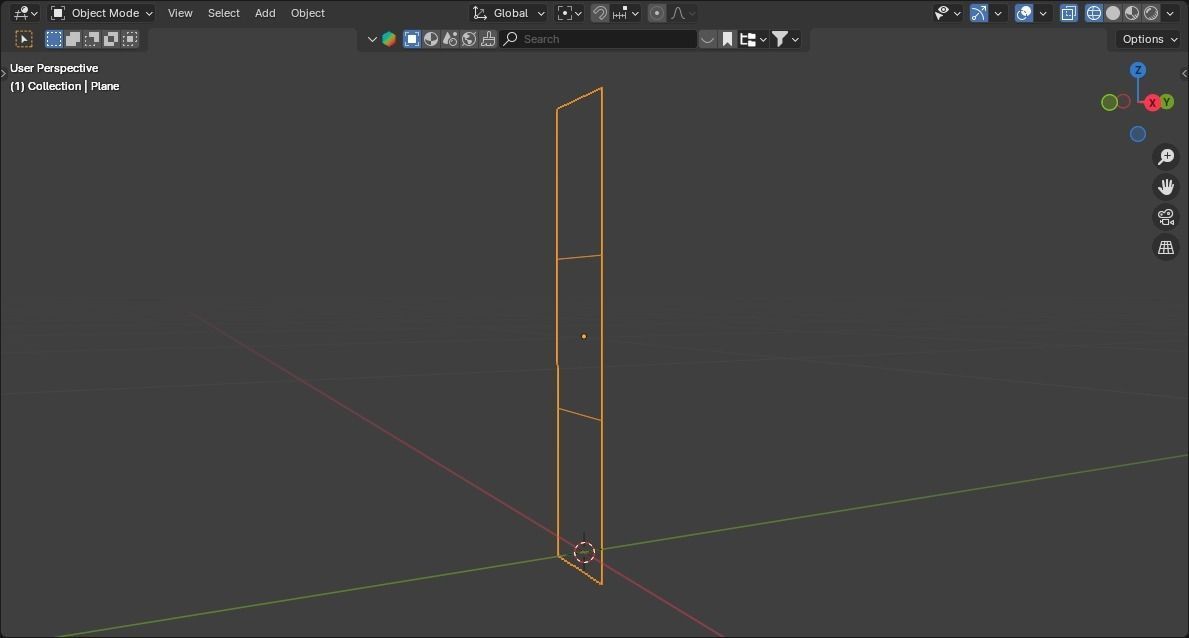Click the red X axis gizmo handle
Screen dimensions: 1189x638
click(x=1153, y=102)
